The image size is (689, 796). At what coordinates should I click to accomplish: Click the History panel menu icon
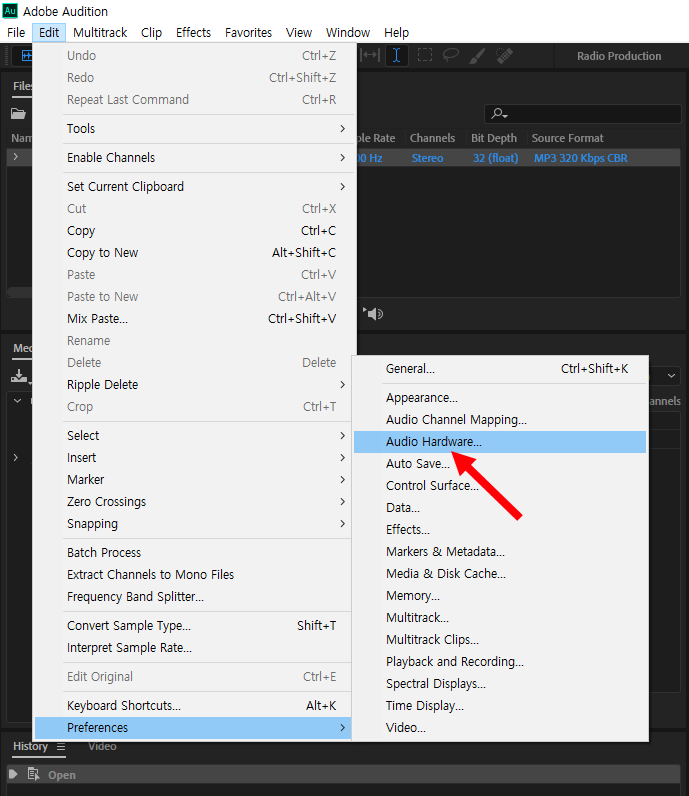click(61, 747)
